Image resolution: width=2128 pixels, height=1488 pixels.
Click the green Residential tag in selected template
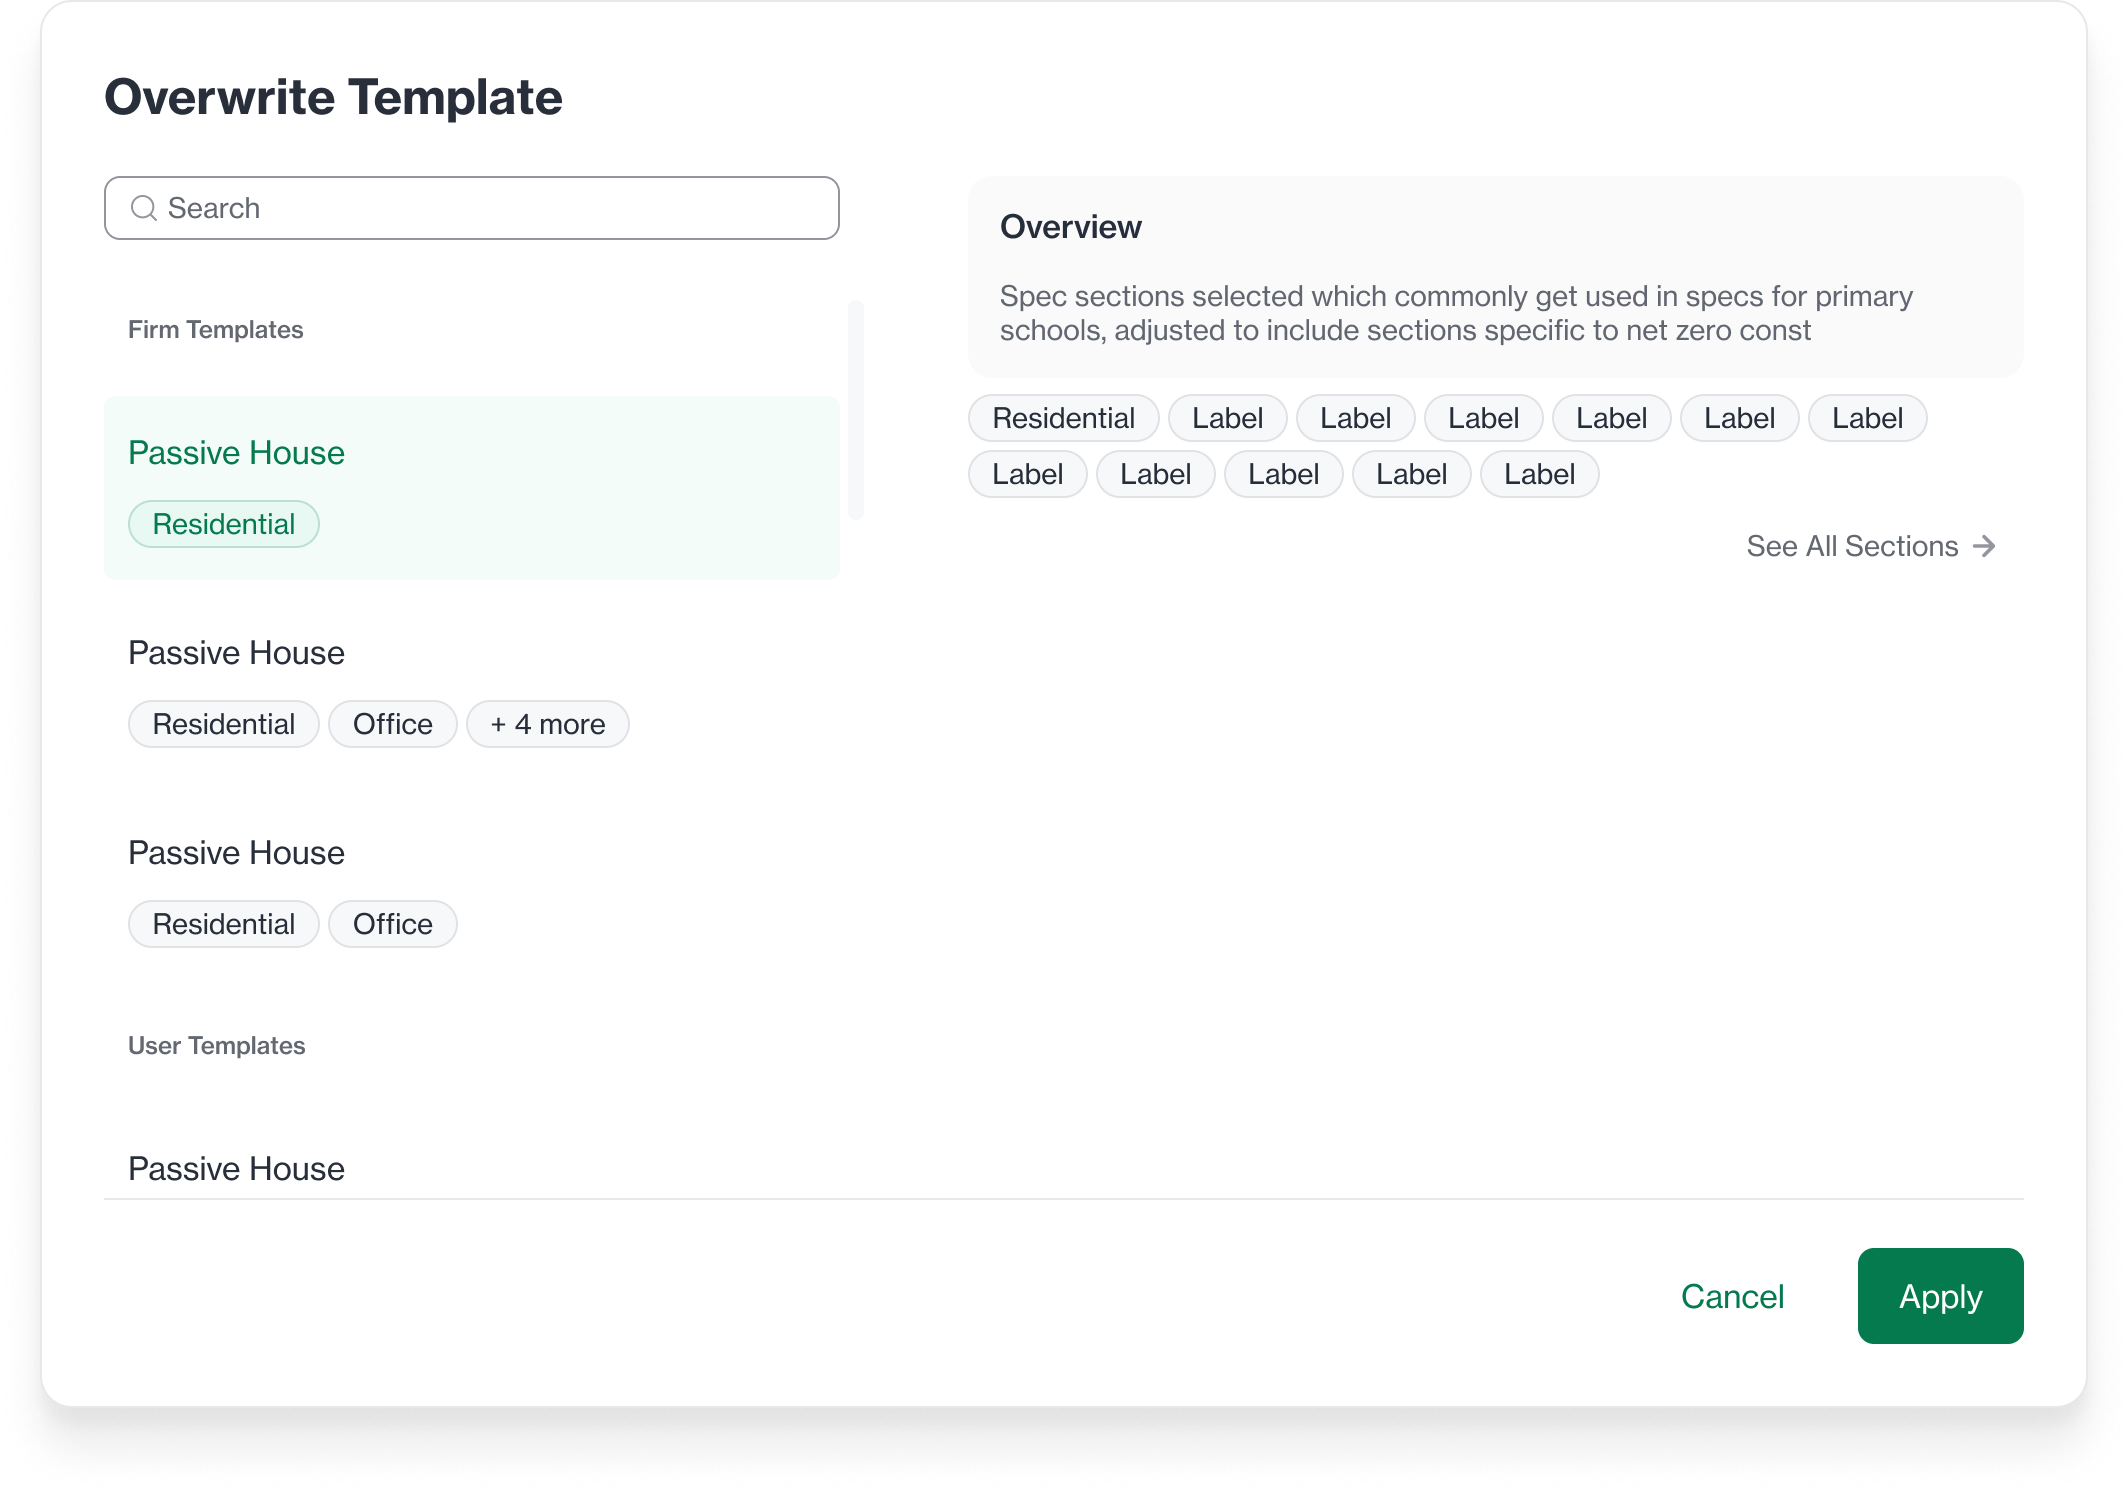(x=224, y=524)
